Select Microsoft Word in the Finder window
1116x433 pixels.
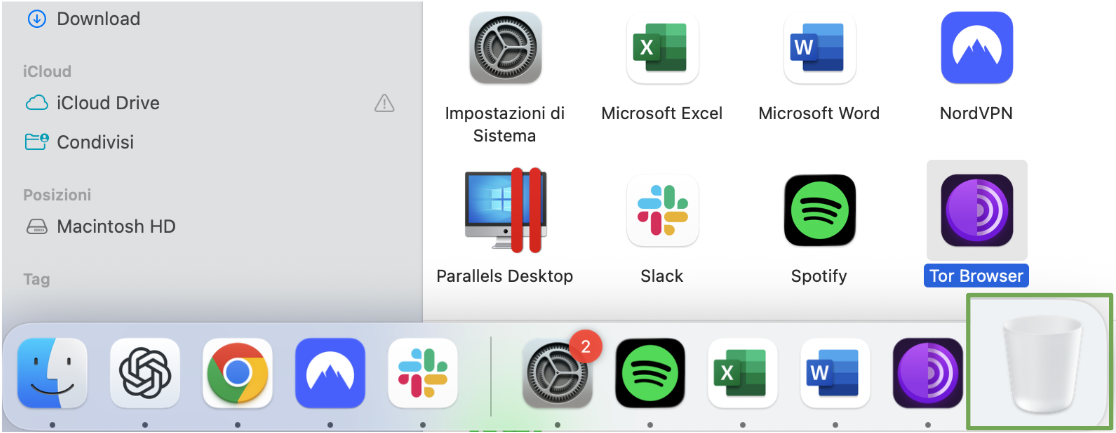819,48
